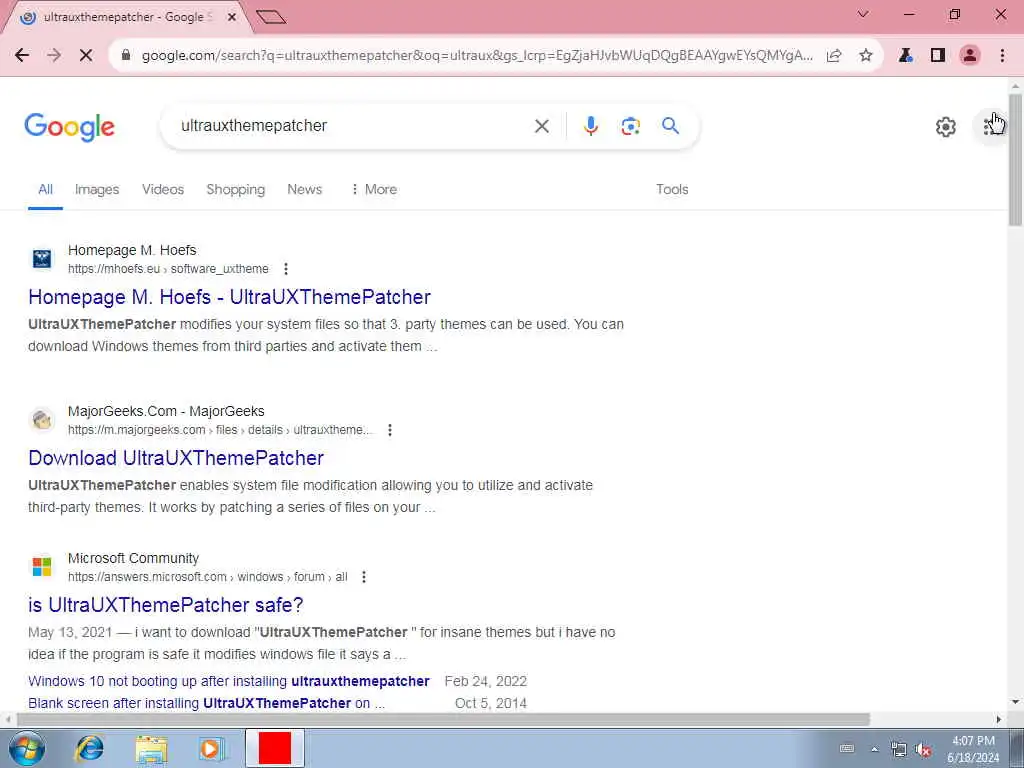Open the search Tools options

coord(672,189)
